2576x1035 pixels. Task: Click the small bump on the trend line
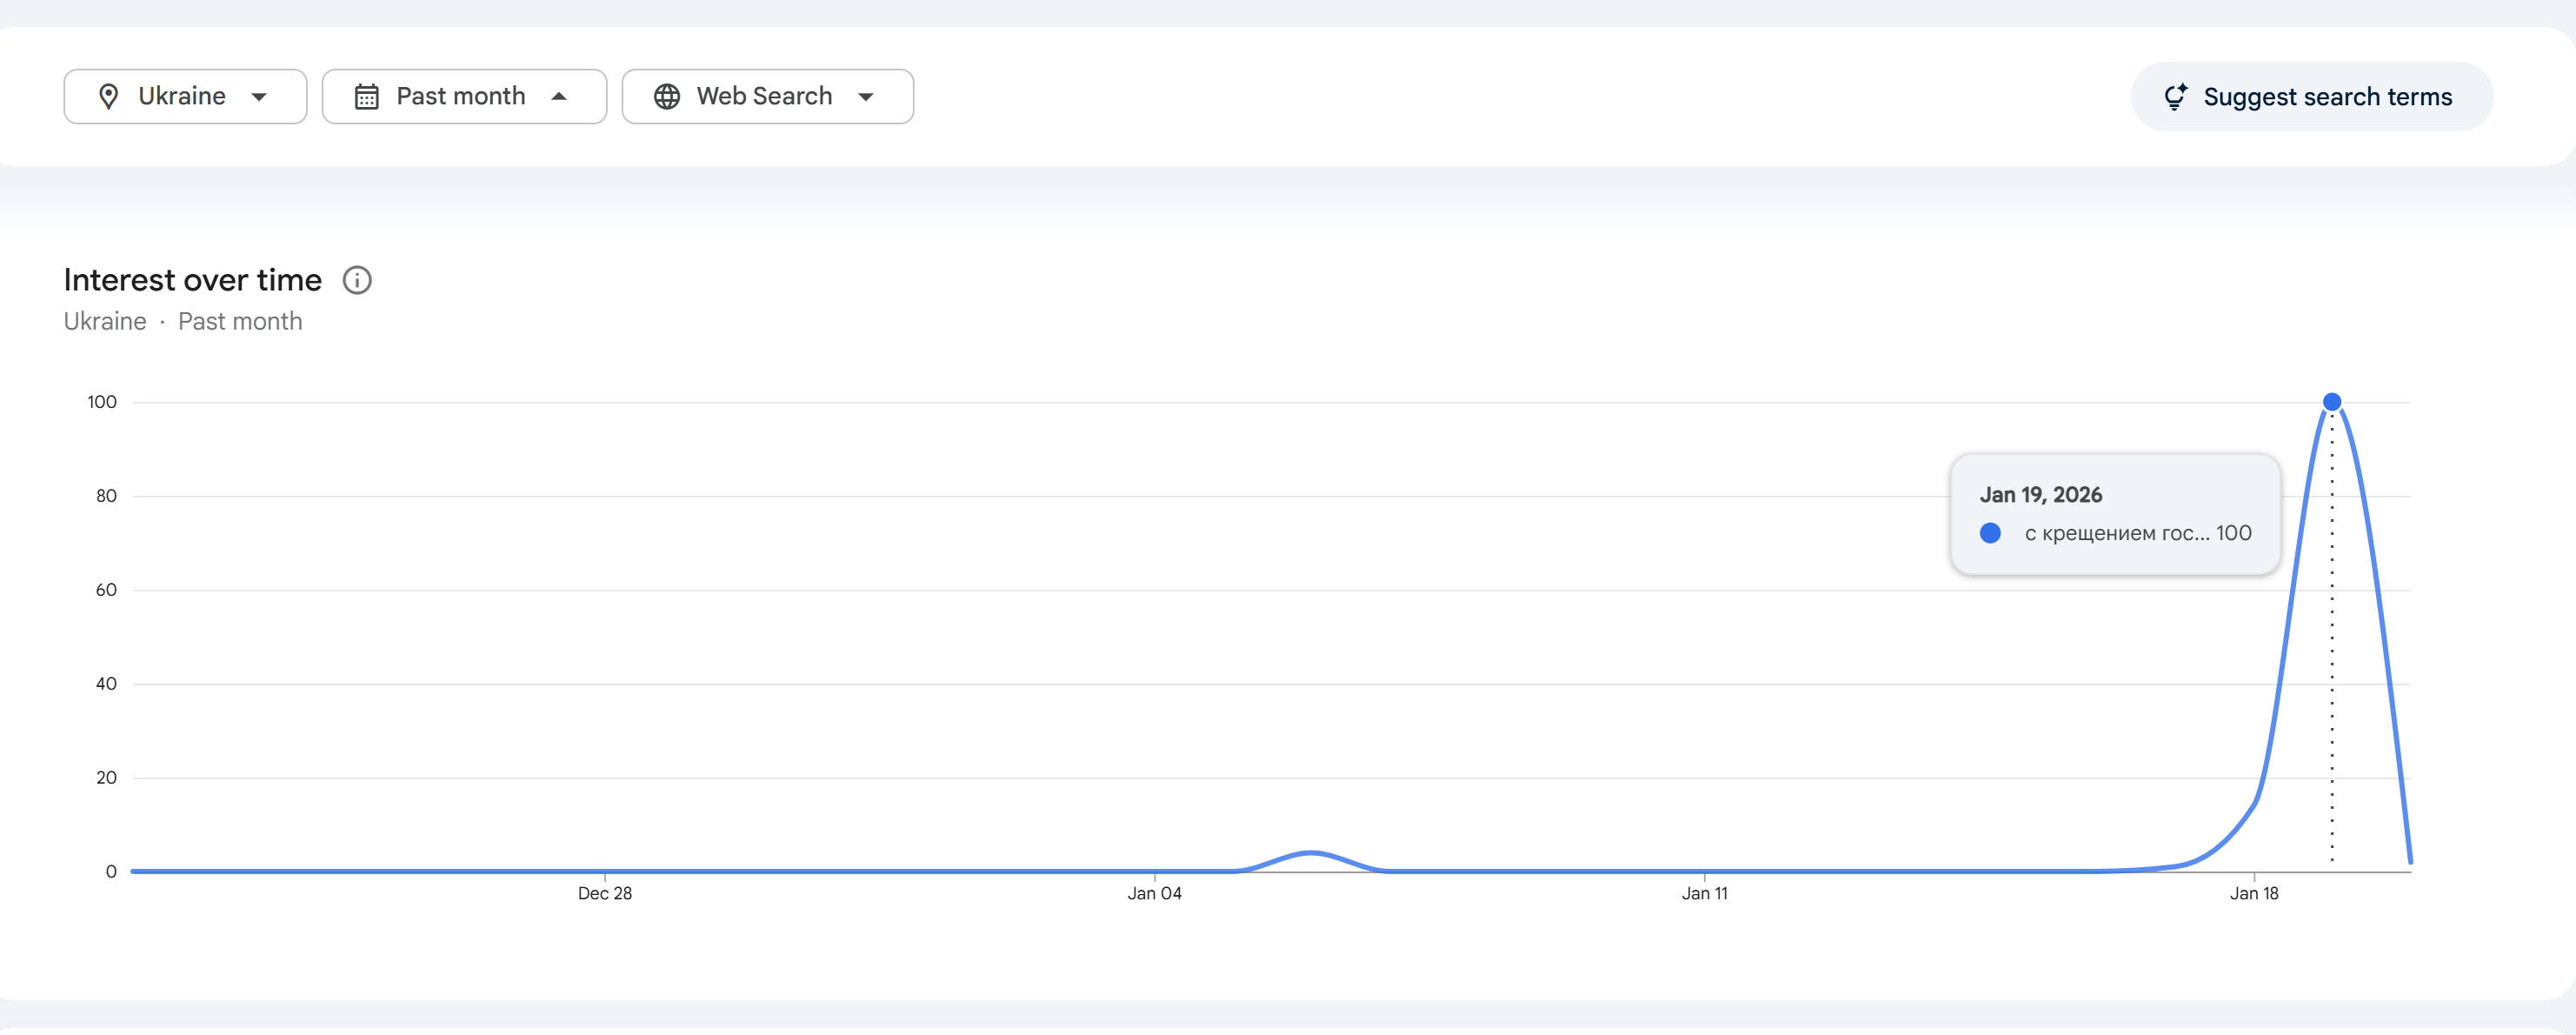pyautogui.click(x=1310, y=854)
